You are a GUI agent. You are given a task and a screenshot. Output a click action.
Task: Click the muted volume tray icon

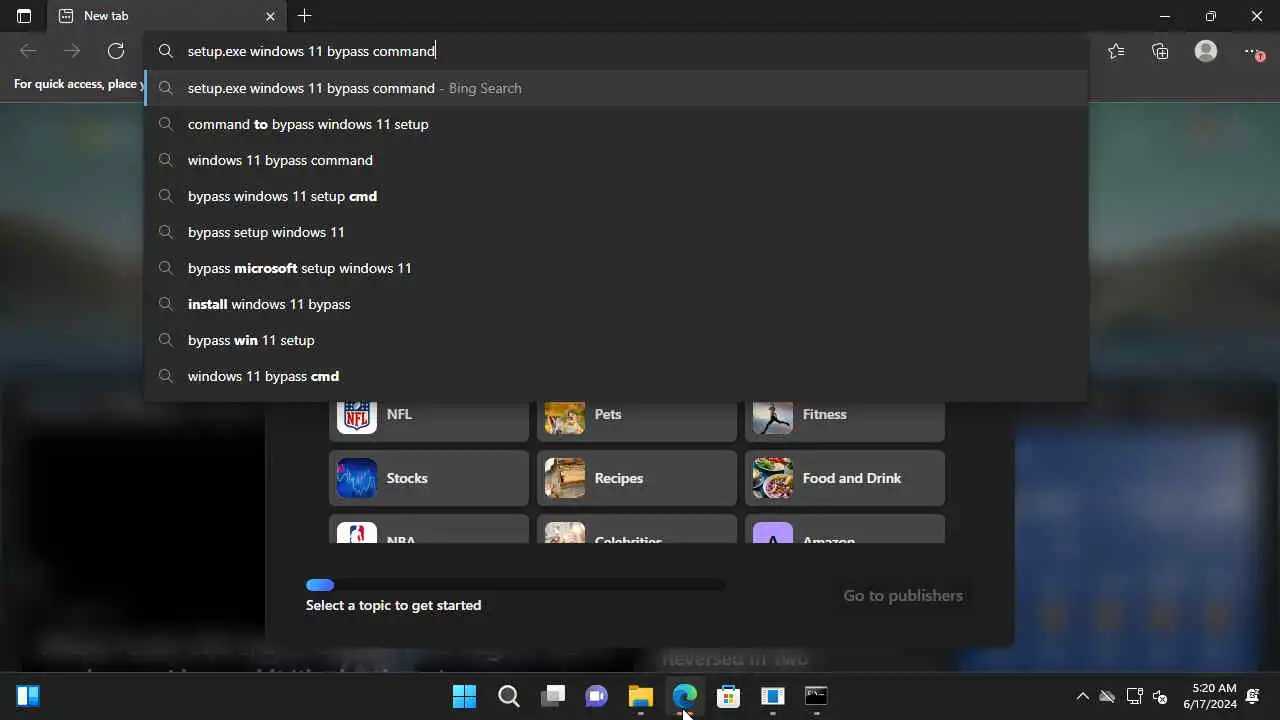[x=1160, y=696]
